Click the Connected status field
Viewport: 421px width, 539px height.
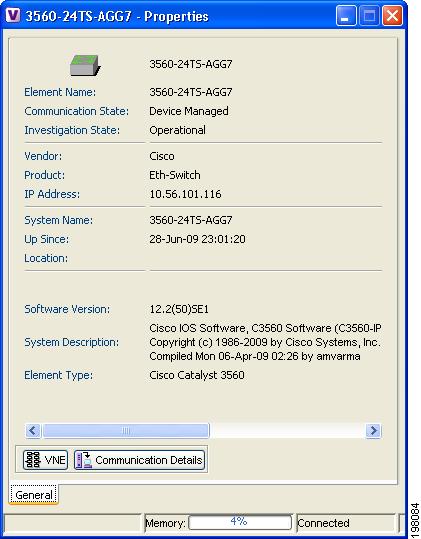pyautogui.click(x=345, y=523)
